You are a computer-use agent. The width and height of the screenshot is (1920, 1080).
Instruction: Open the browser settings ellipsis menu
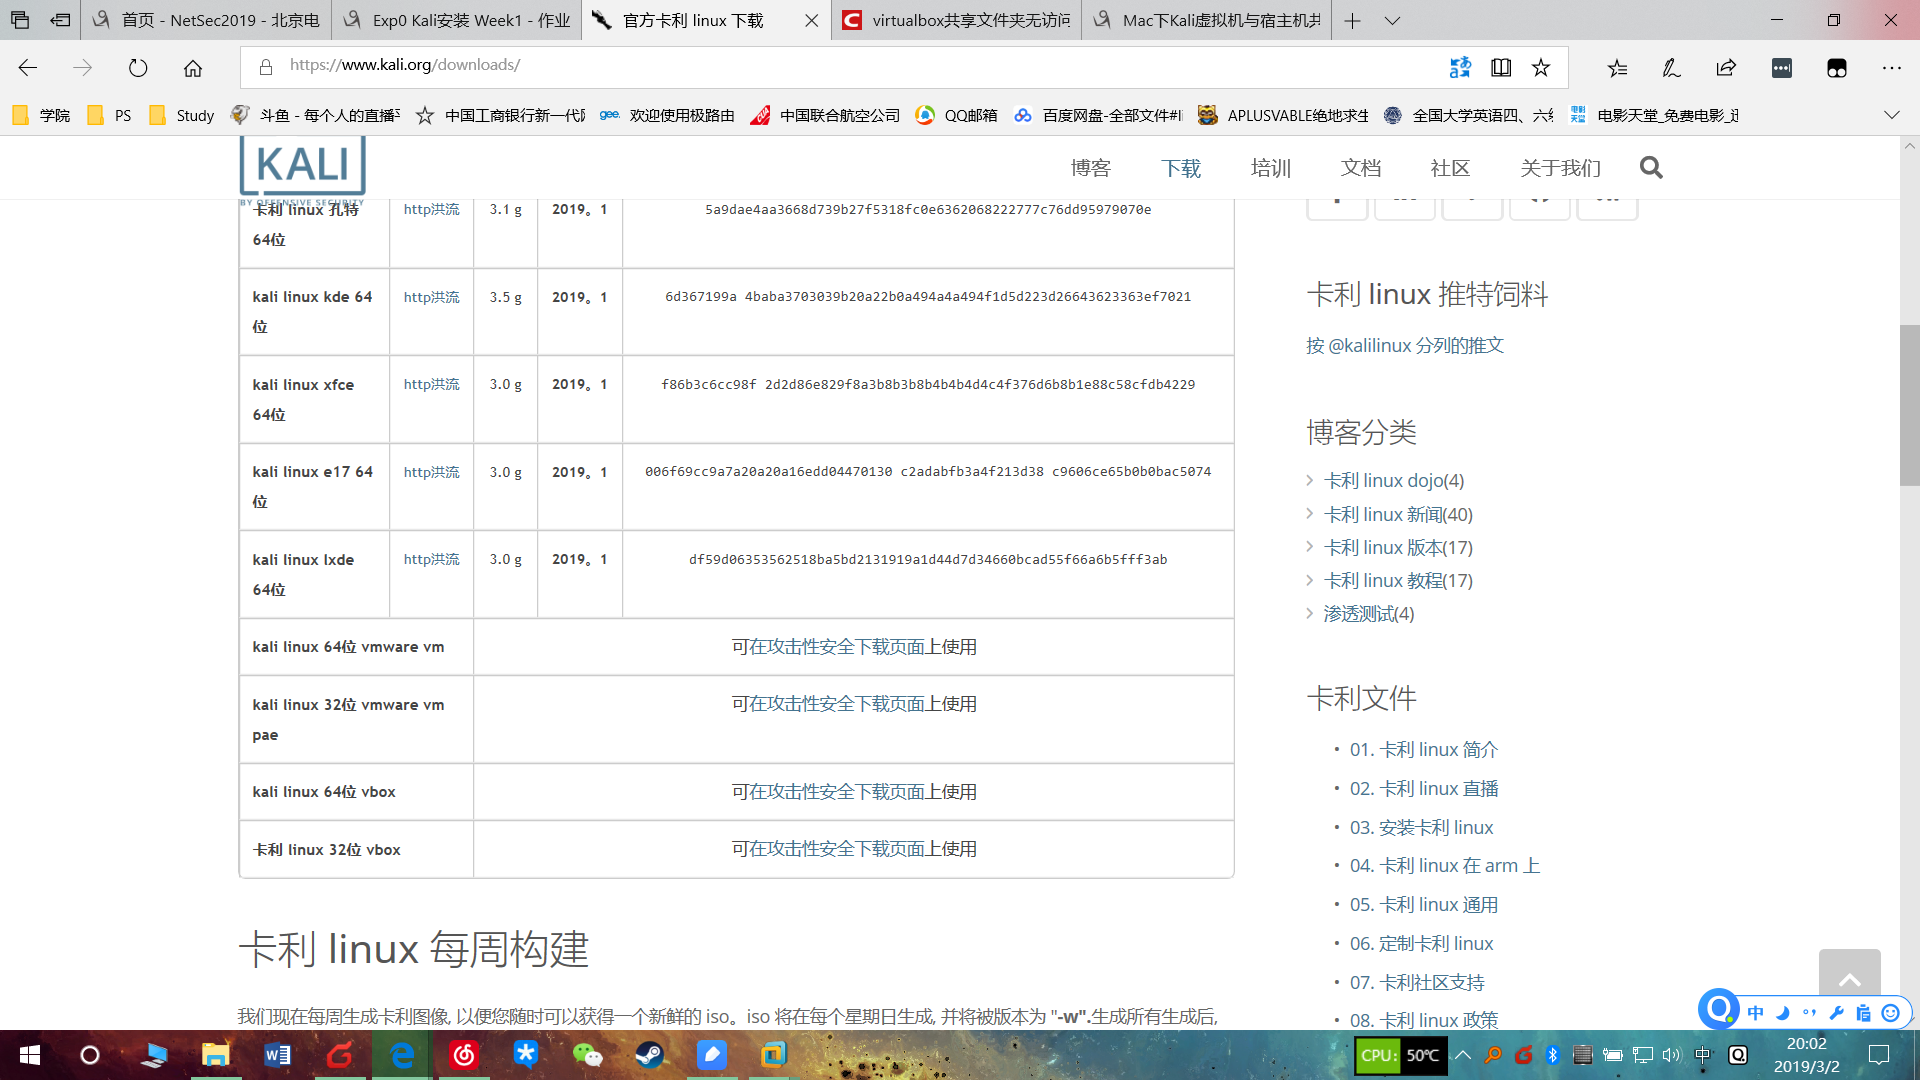point(1891,68)
